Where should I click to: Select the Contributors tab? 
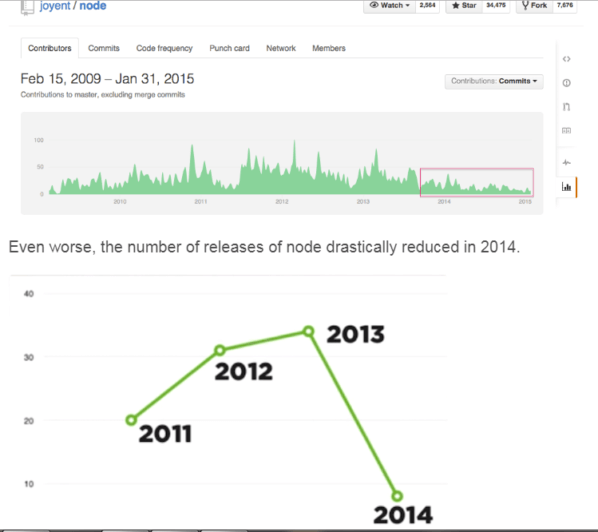click(x=50, y=48)
